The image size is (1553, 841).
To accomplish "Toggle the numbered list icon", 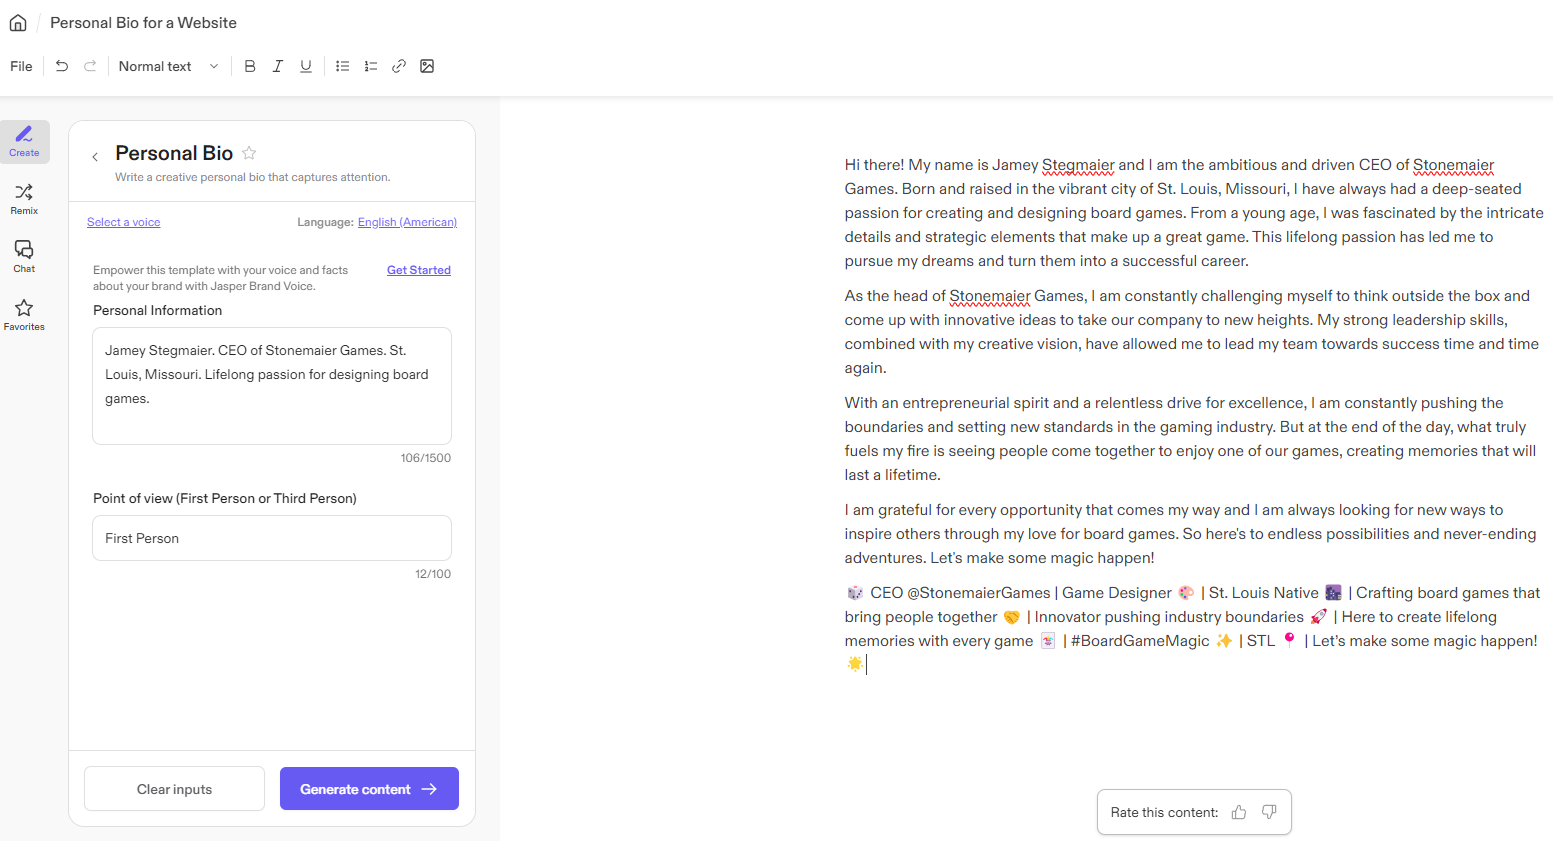I will click(x=370, y=65).
